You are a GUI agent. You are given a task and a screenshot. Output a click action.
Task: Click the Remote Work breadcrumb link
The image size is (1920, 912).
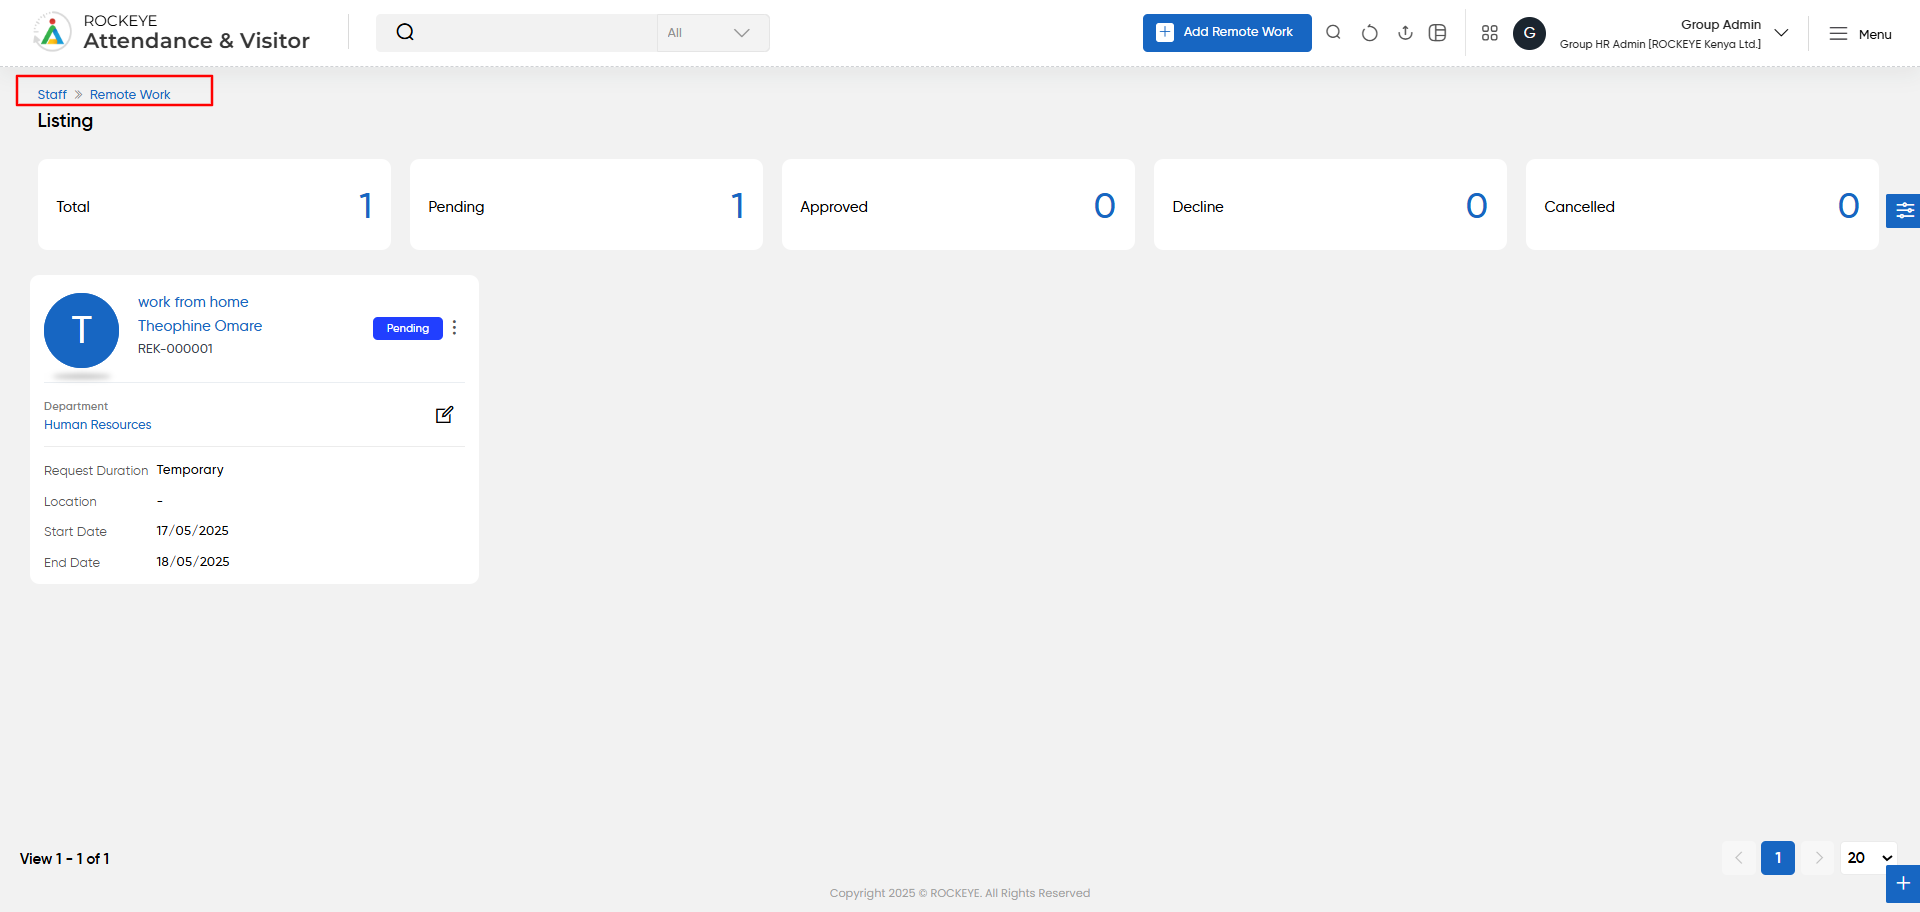(x=130, y=94)
